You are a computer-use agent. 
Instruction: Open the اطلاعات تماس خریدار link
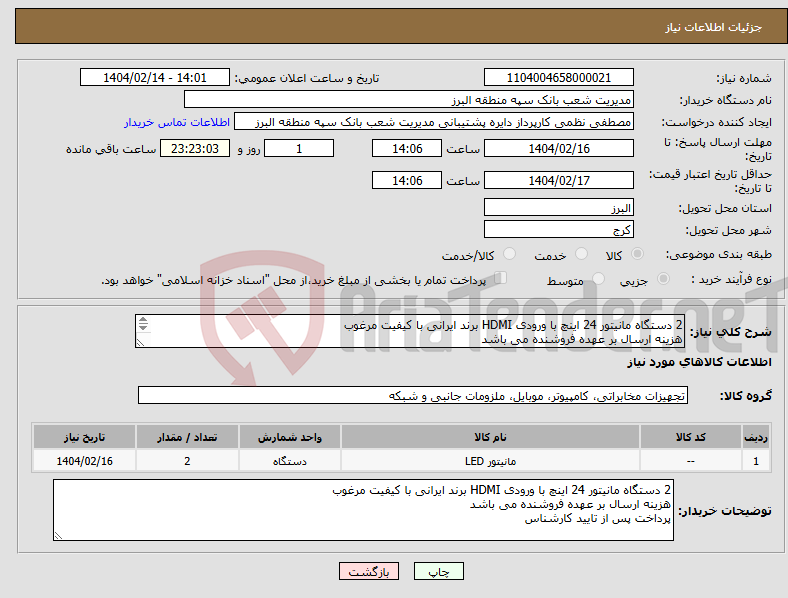177,122
